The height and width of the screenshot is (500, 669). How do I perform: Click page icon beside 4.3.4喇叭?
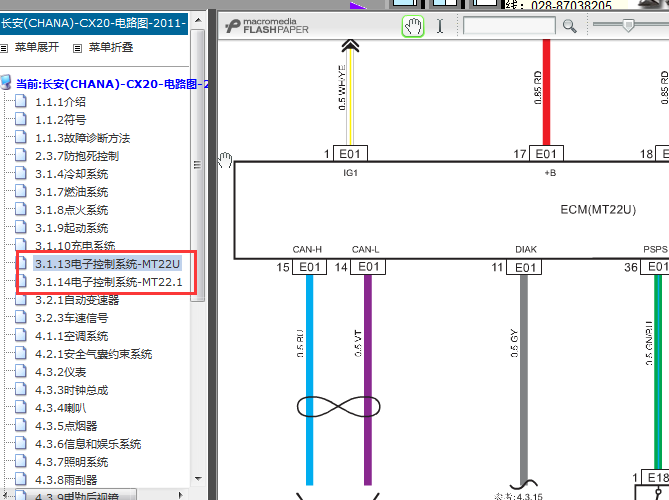click(x=20, y=407)
